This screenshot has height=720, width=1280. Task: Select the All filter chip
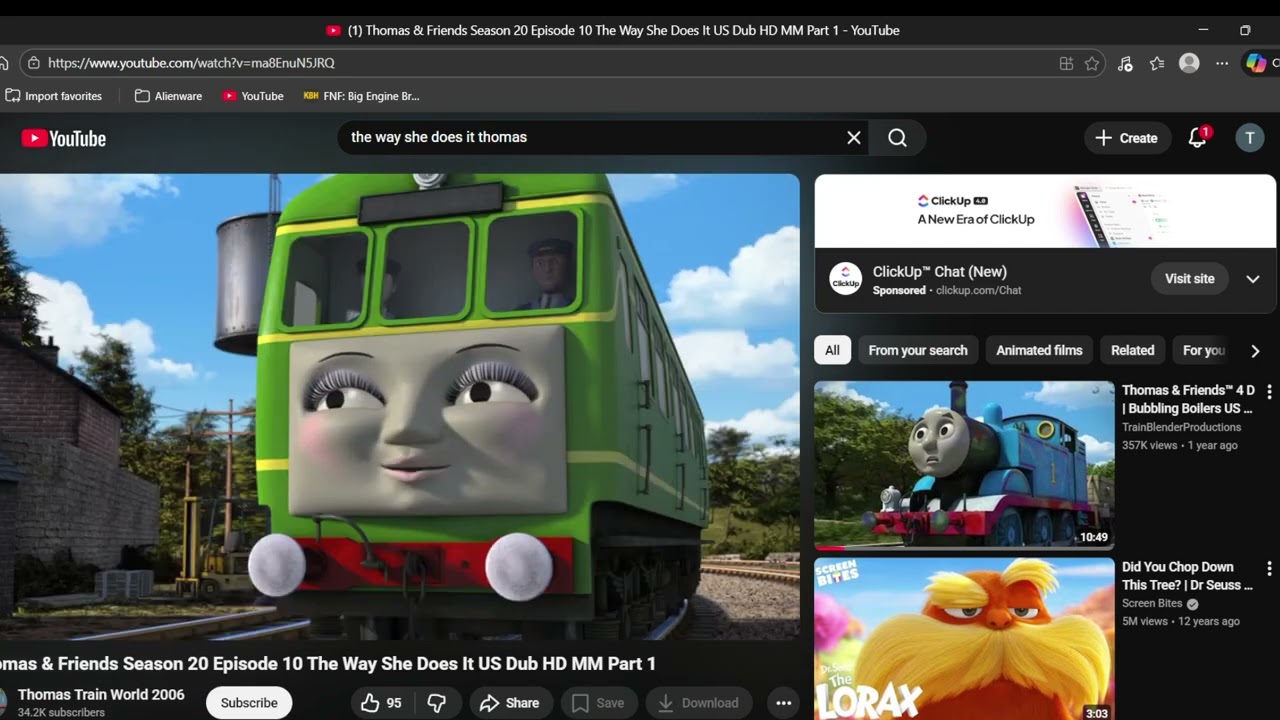(832, 350)
